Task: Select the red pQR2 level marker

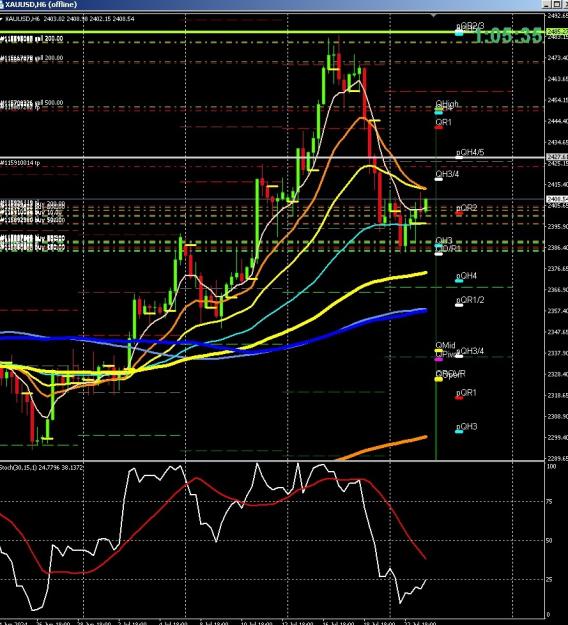Action: 459,214
